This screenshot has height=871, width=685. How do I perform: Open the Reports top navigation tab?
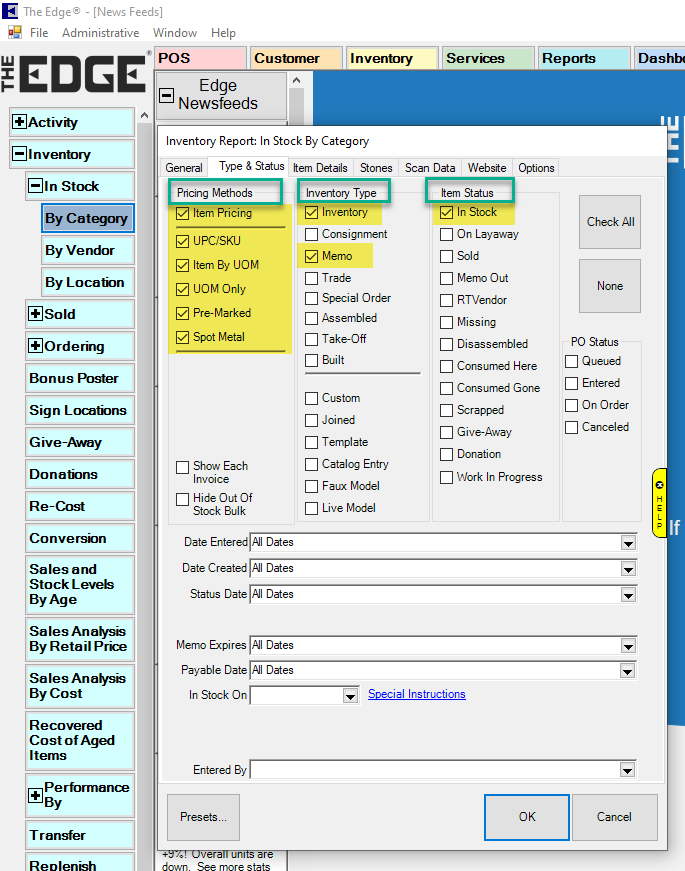click(569, 59)
